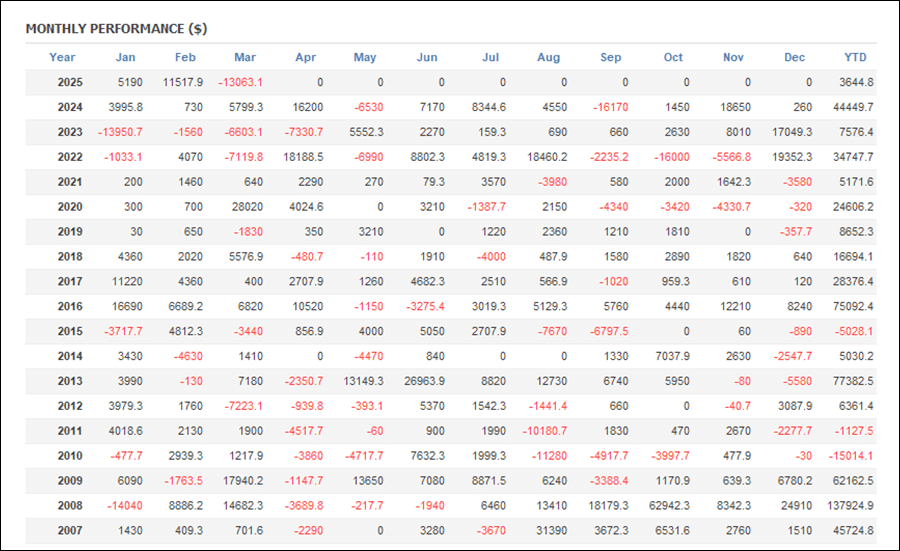Screen dimensions: 900x551
Task: Click the 2016 YTD value 75092.4
Action: pos(853,306)
